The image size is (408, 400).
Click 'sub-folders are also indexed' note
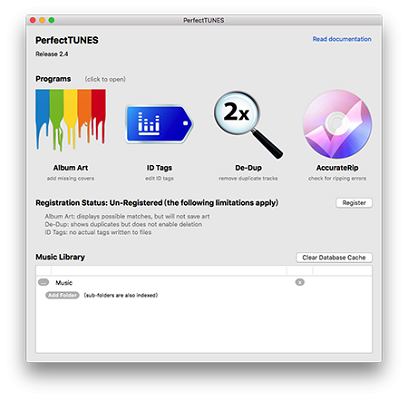121,295
